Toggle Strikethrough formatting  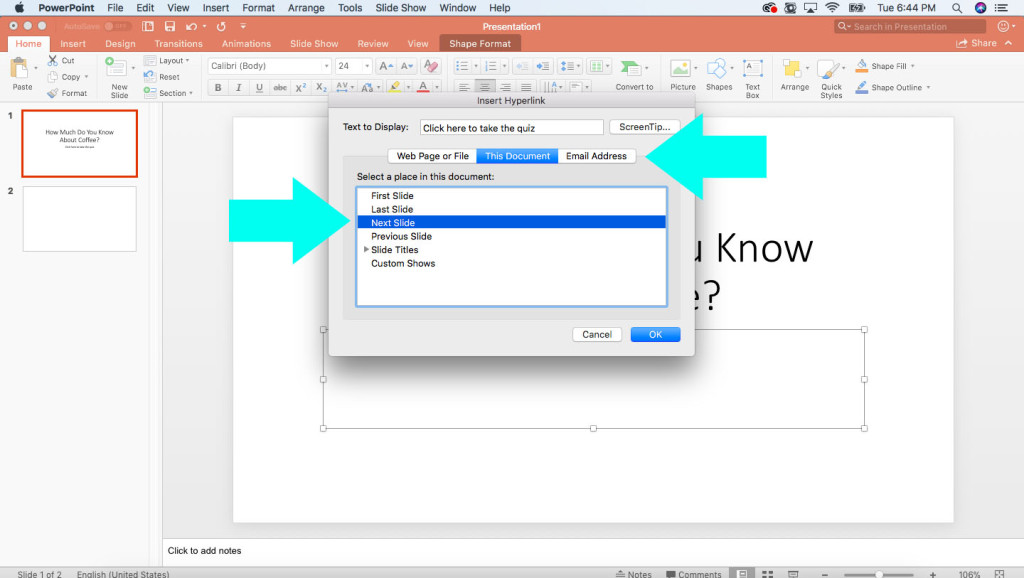pyautogui.click(x=280, y=88)
